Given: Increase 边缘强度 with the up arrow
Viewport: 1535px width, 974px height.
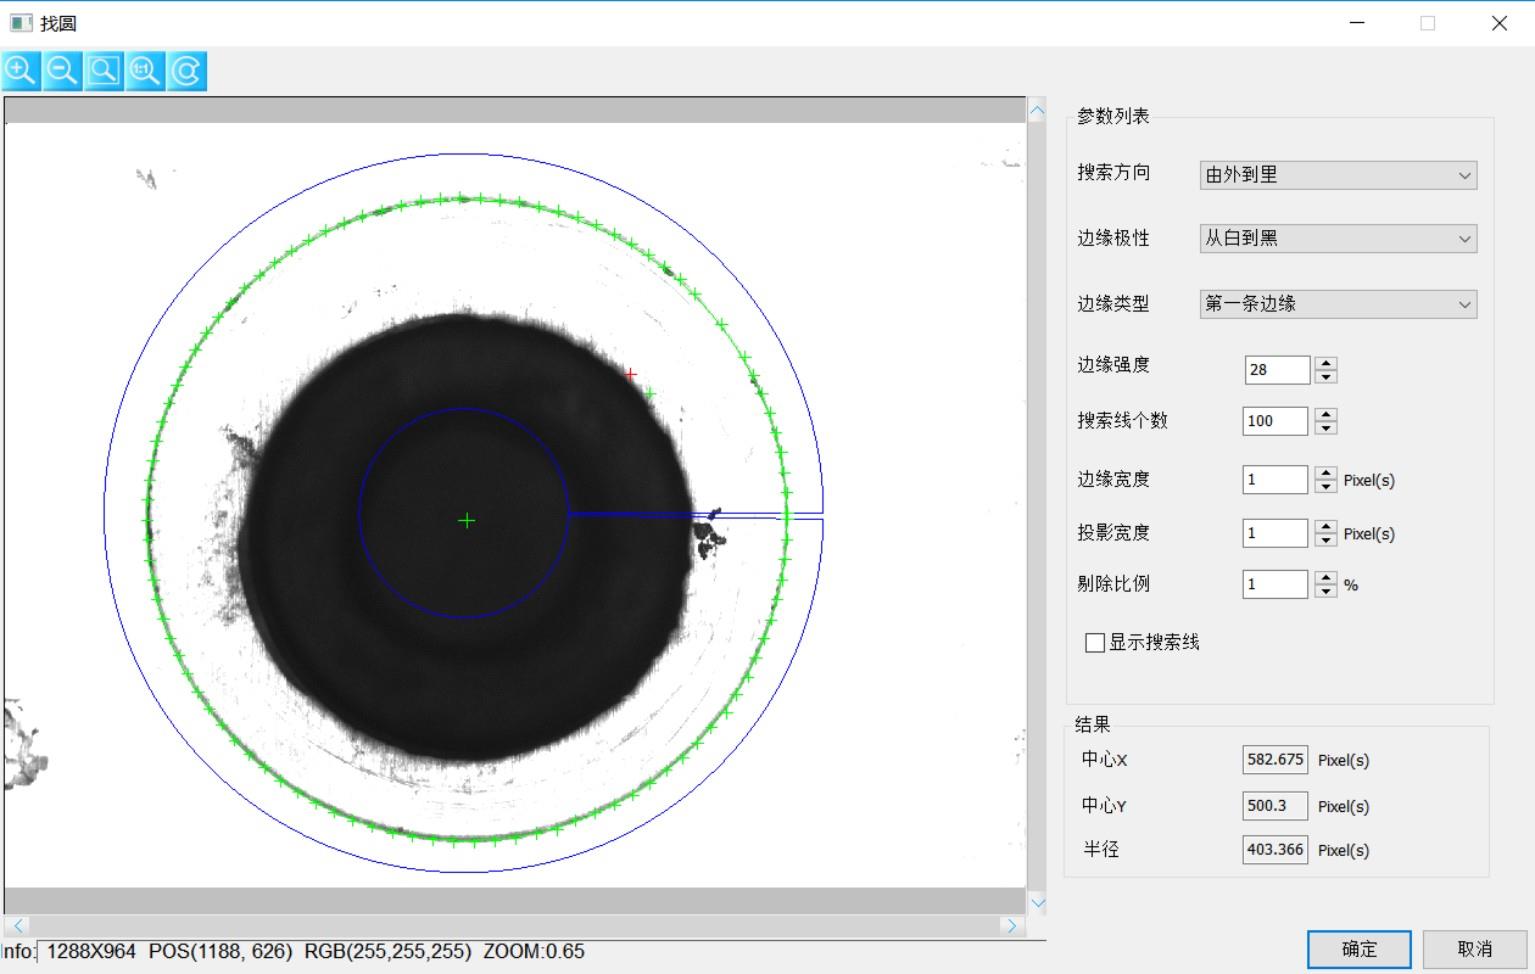Looking at the screenshot, I should 1326,363.
